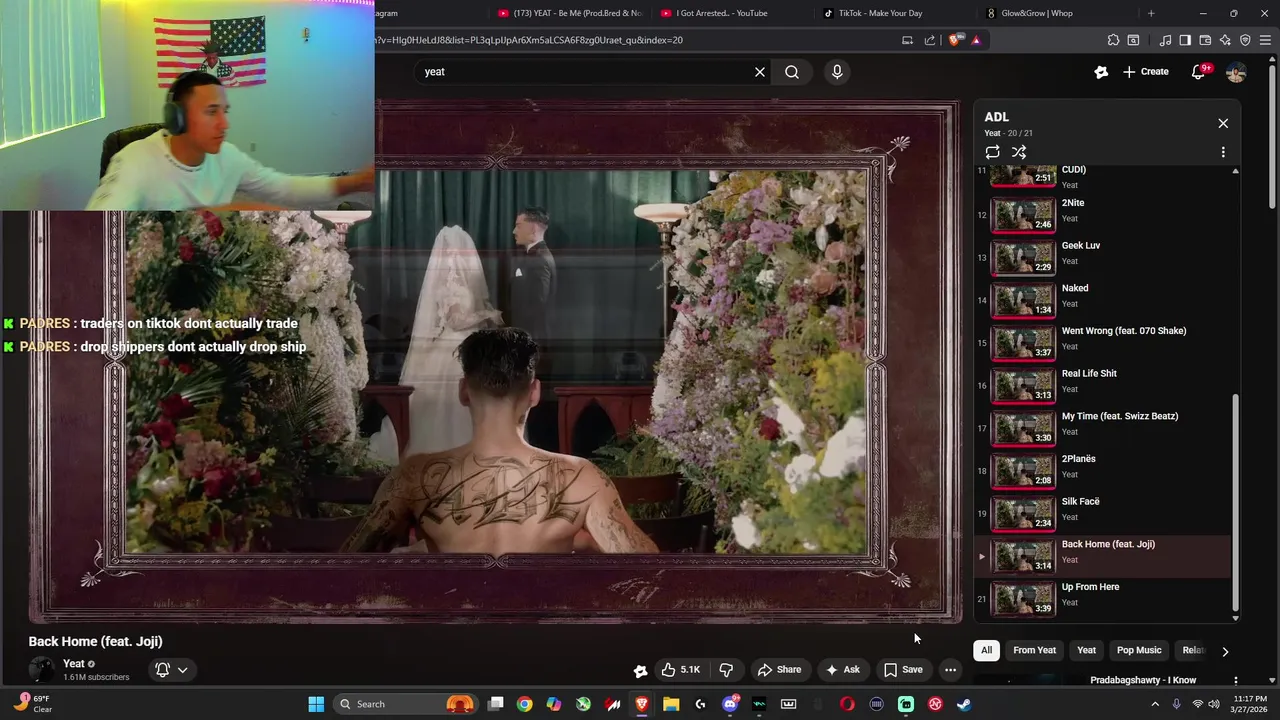Toggle the browser sidebar panel
The height and width of the screenshot is (720, 1280).
click(1185, 40)
